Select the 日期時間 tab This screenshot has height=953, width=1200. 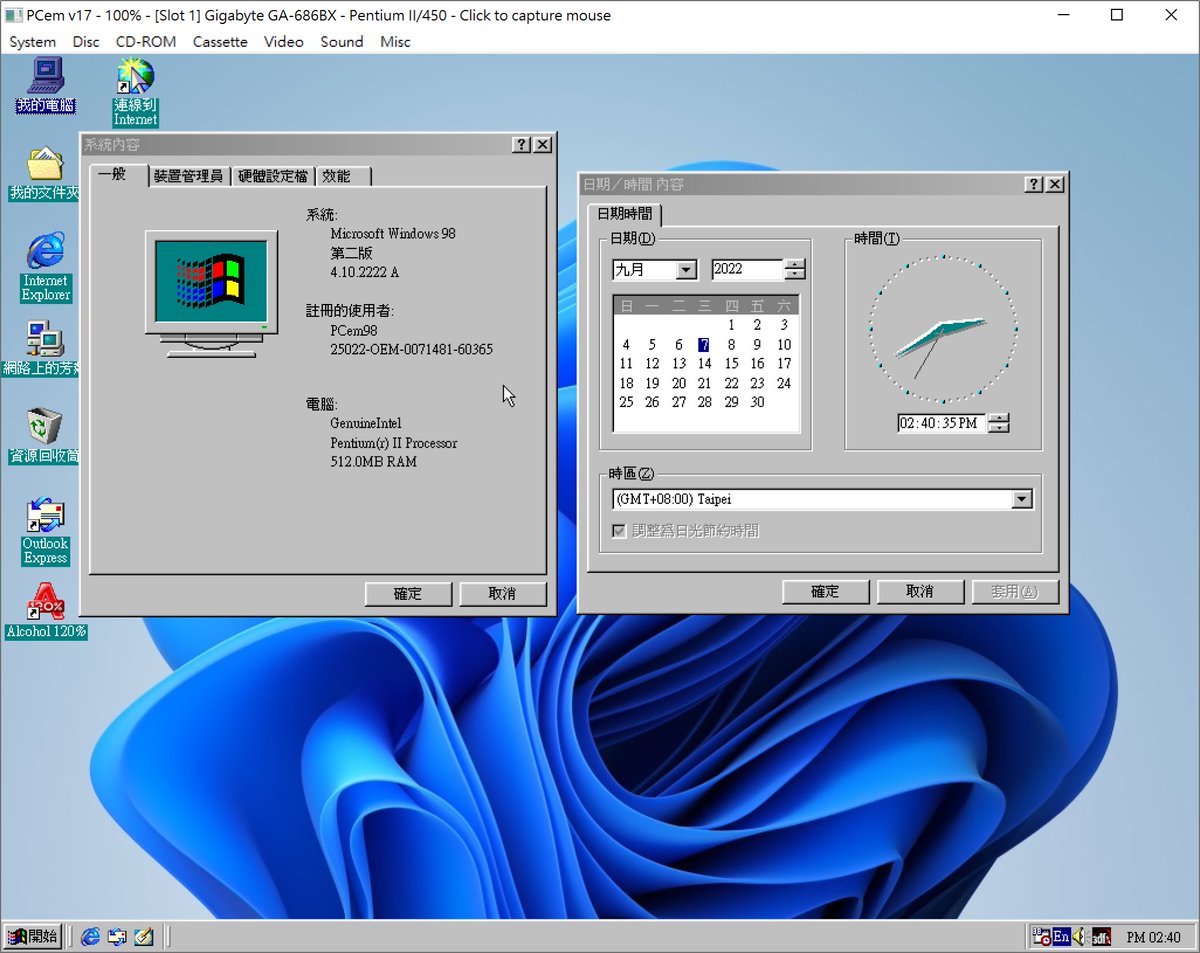click(625, 214)
